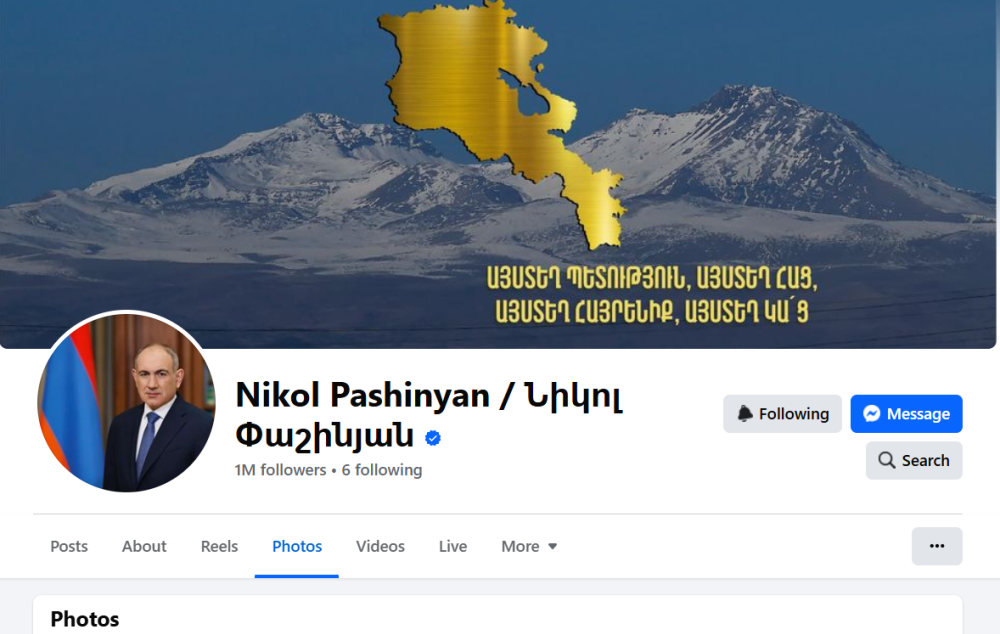Click the Messenger icon on Message button
The image size is (1000, 634).
[871, 414]
